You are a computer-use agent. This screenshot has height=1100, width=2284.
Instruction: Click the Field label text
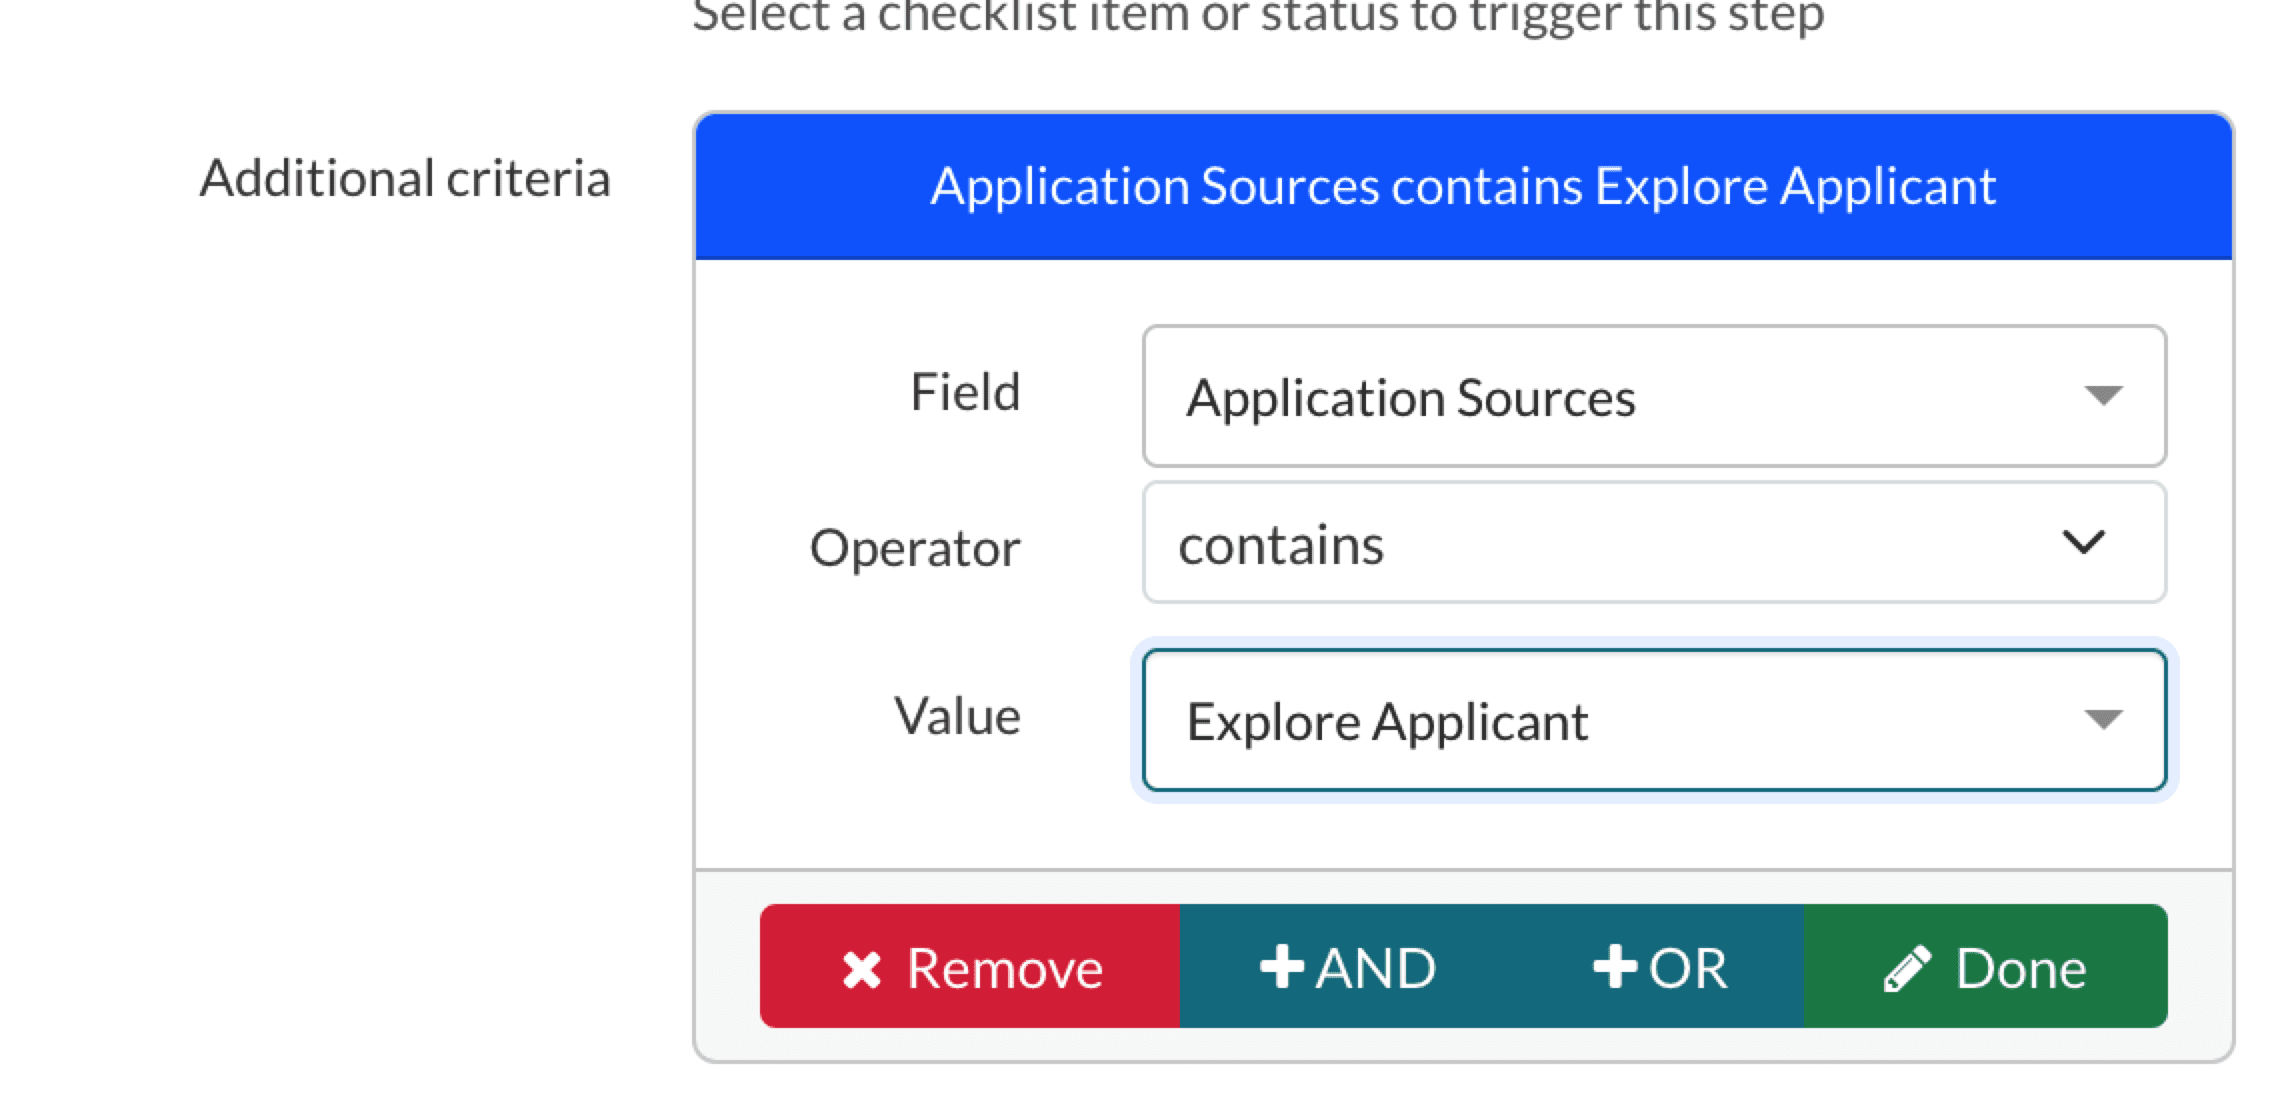pos(965,392)
